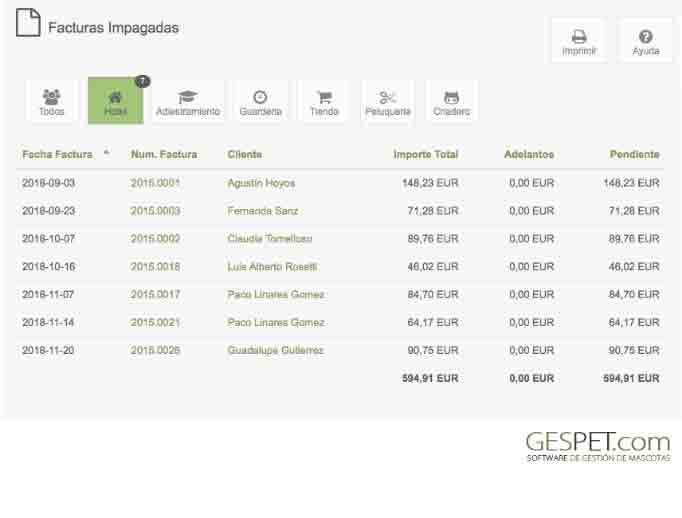Viewport: 682px width, 518px height.
Task: Open invoice 2015.0018 link
Action: click(x=155, y=267)
